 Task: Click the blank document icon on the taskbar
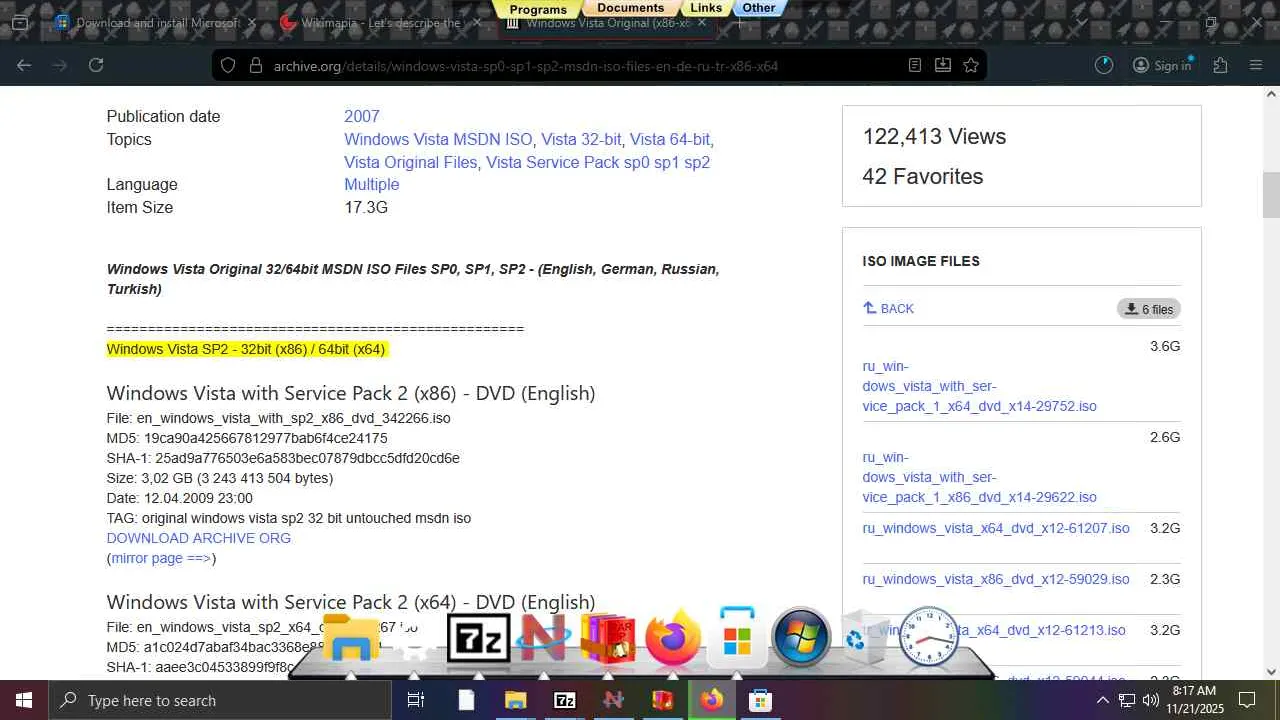point(466,700)
